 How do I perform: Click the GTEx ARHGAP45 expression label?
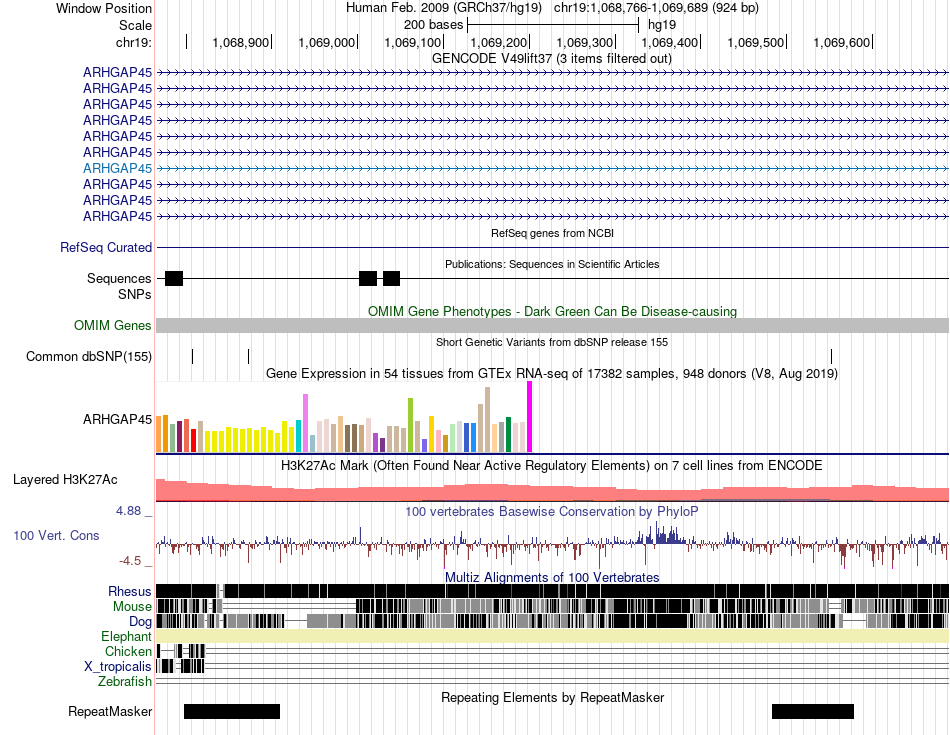[118, 419]
